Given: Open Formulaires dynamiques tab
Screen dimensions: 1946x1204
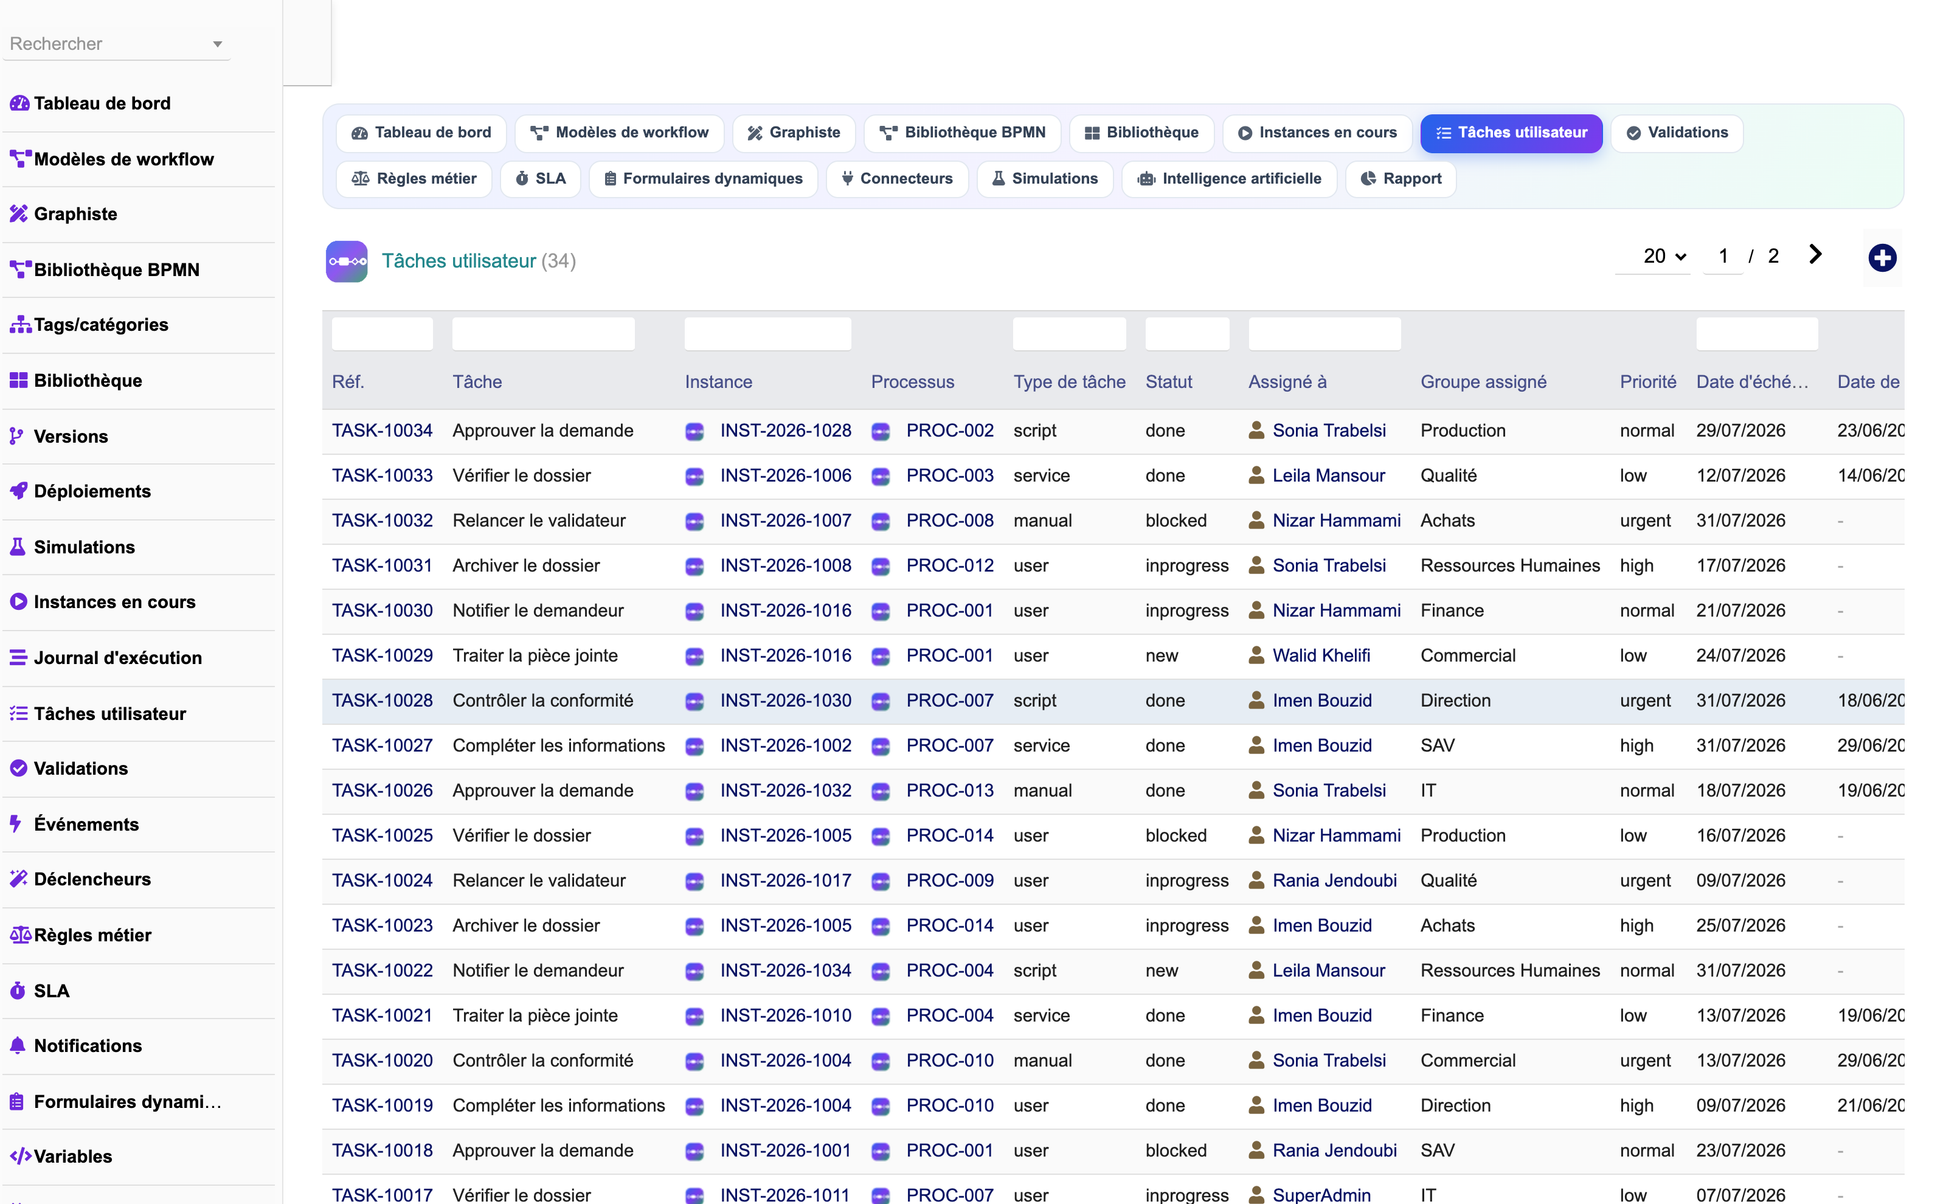Looking at the screenshot, I should pos(703,179).
